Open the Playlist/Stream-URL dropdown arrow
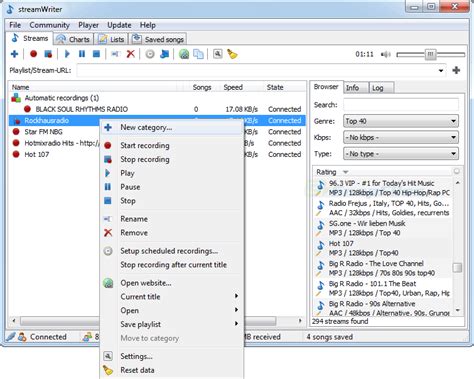The image size is (474, 379). click(441, 70)
